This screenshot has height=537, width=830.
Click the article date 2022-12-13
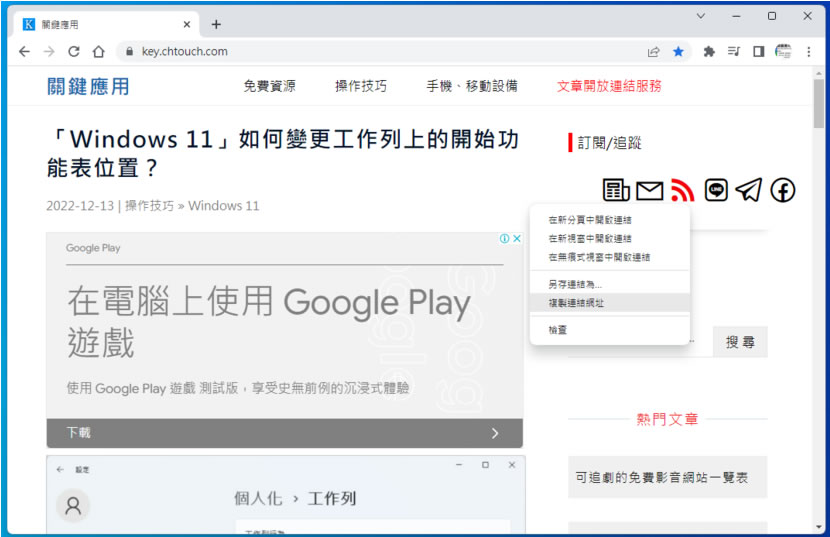click(80, 205)
